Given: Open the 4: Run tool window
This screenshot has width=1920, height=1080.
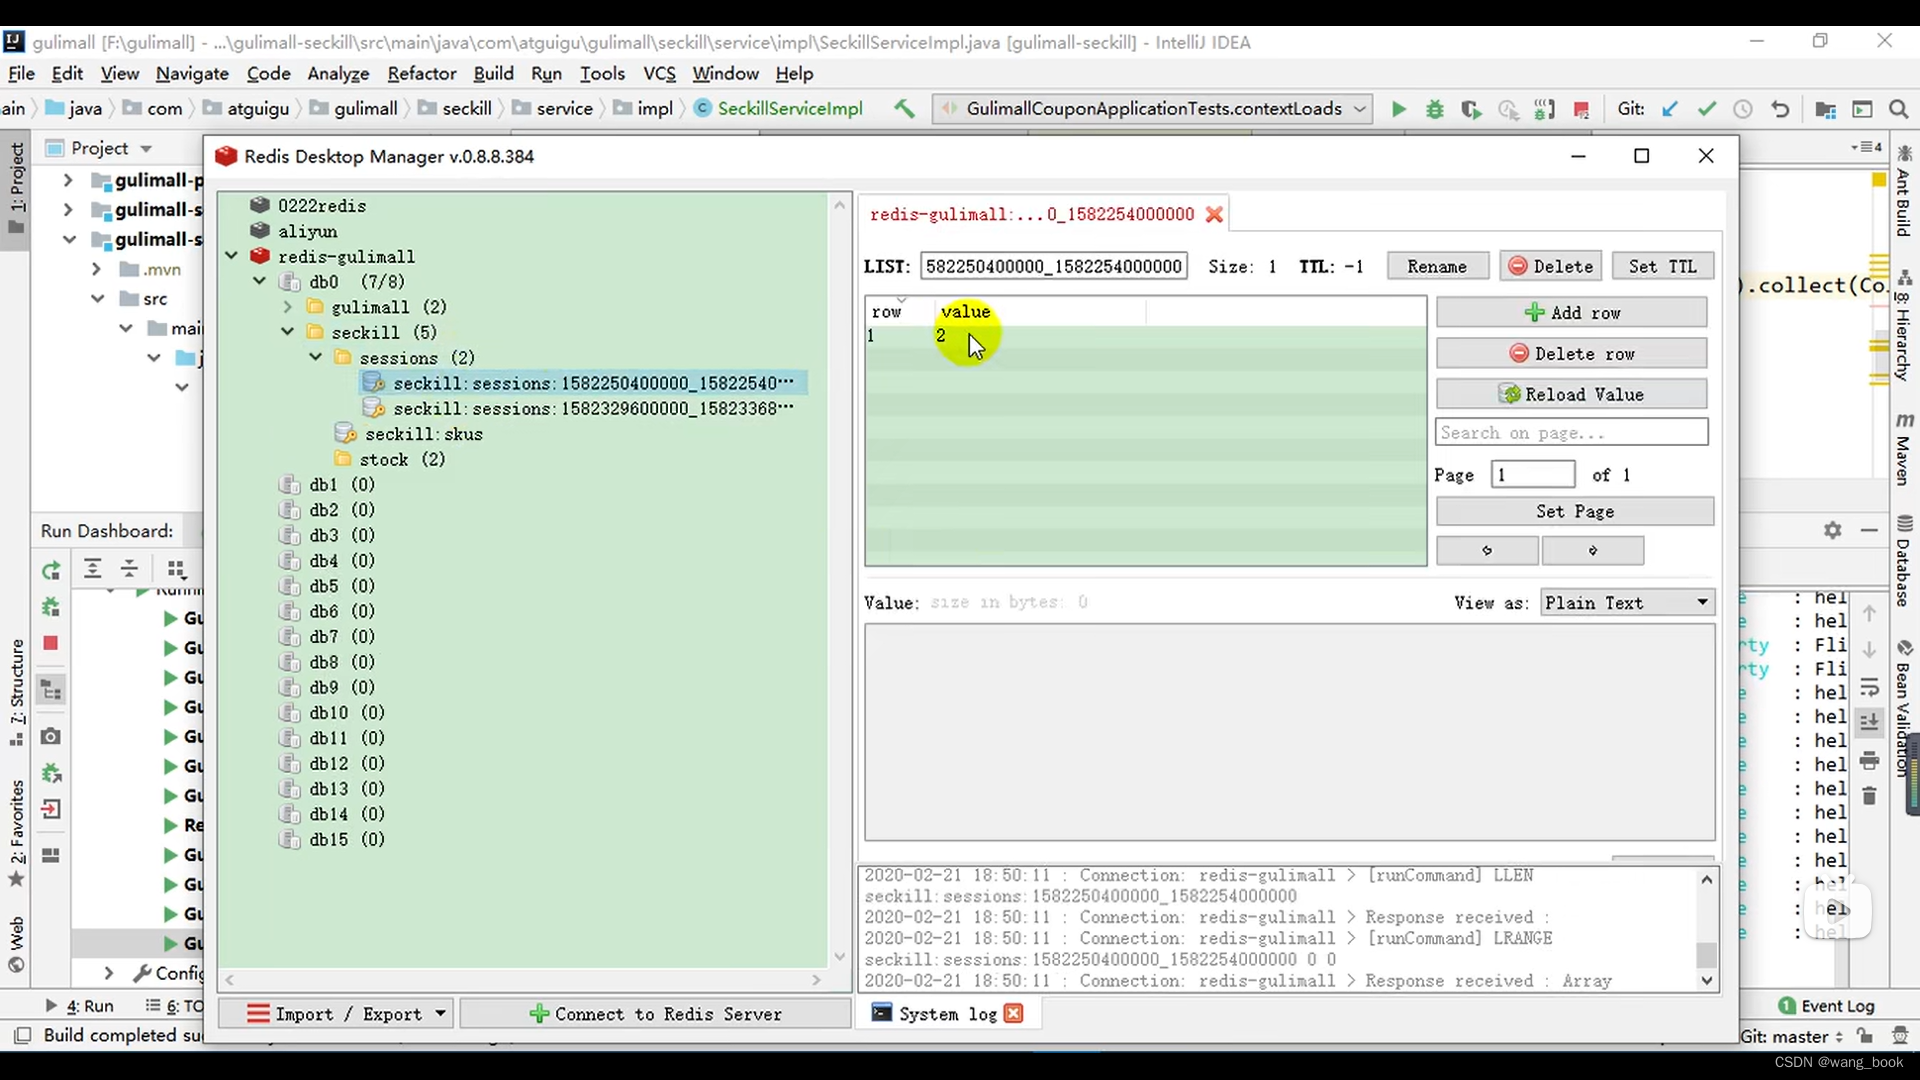Looking at the screenshot, I should click(x=80, y=1005).
